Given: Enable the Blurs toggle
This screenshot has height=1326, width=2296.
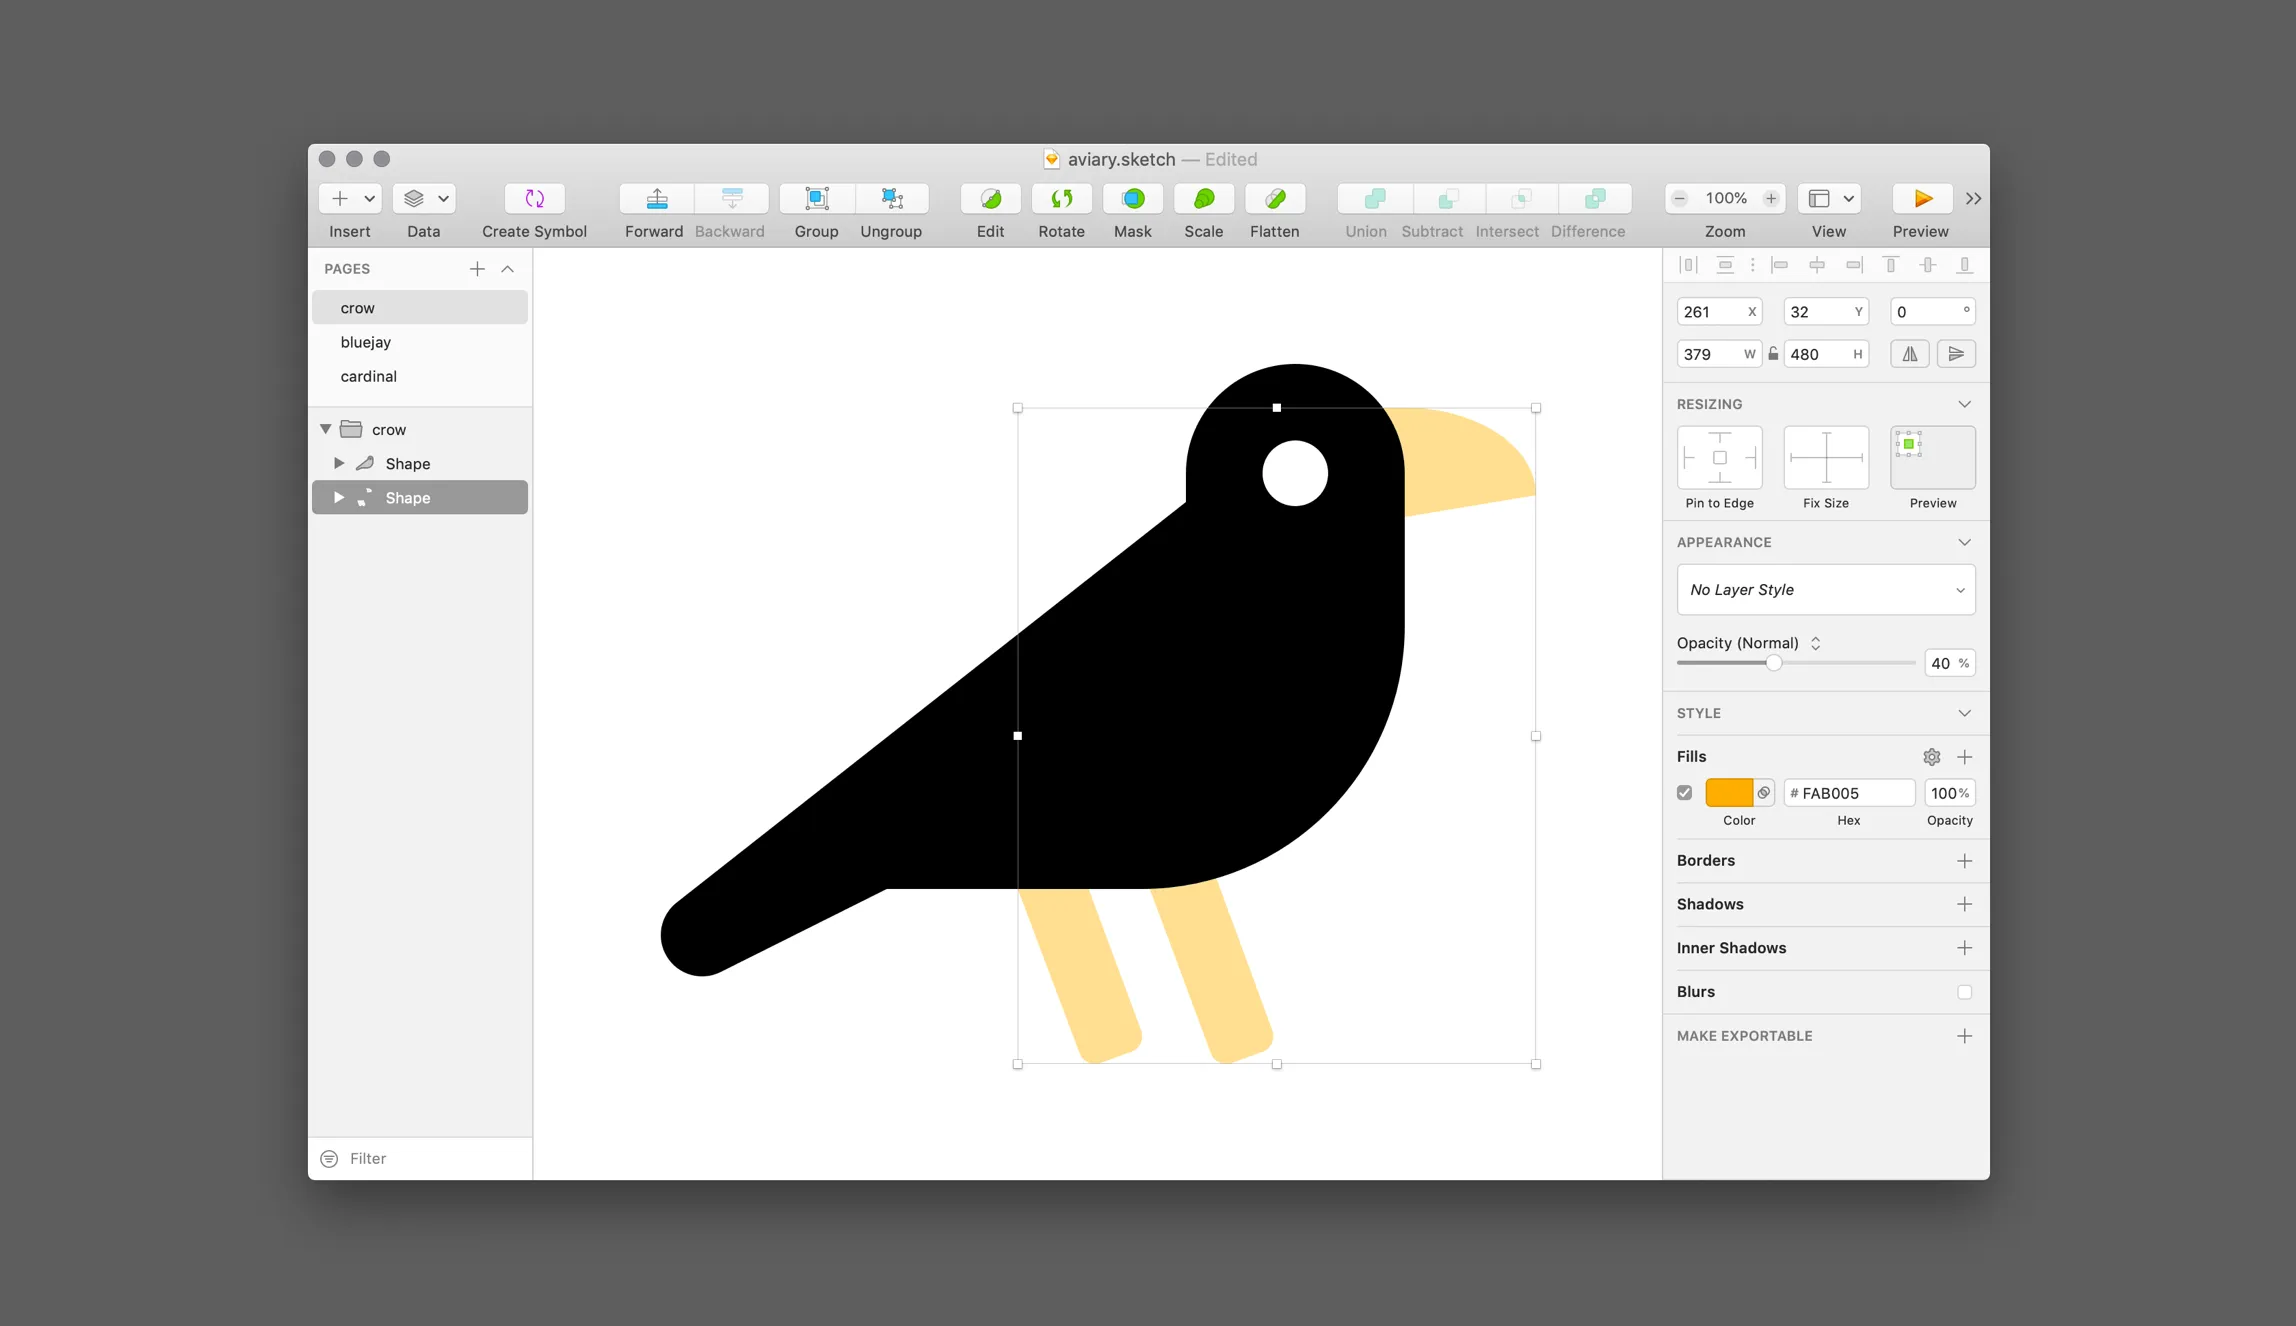Looking at the screenshot, I should pyautogui.click(x=1965, y=991).
